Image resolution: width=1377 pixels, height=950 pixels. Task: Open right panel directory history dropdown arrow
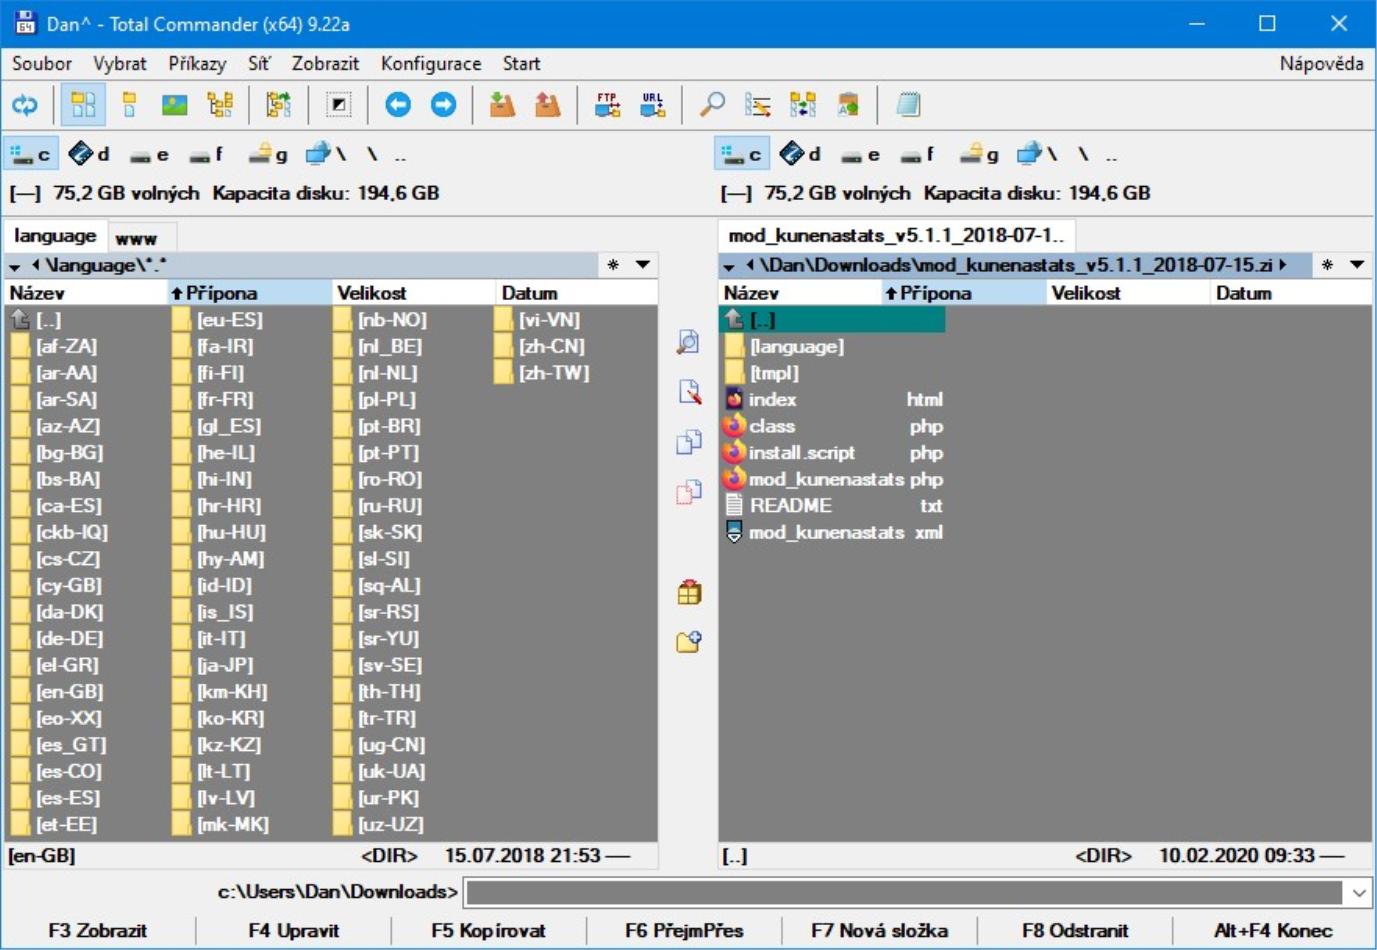pos(1357,265)
